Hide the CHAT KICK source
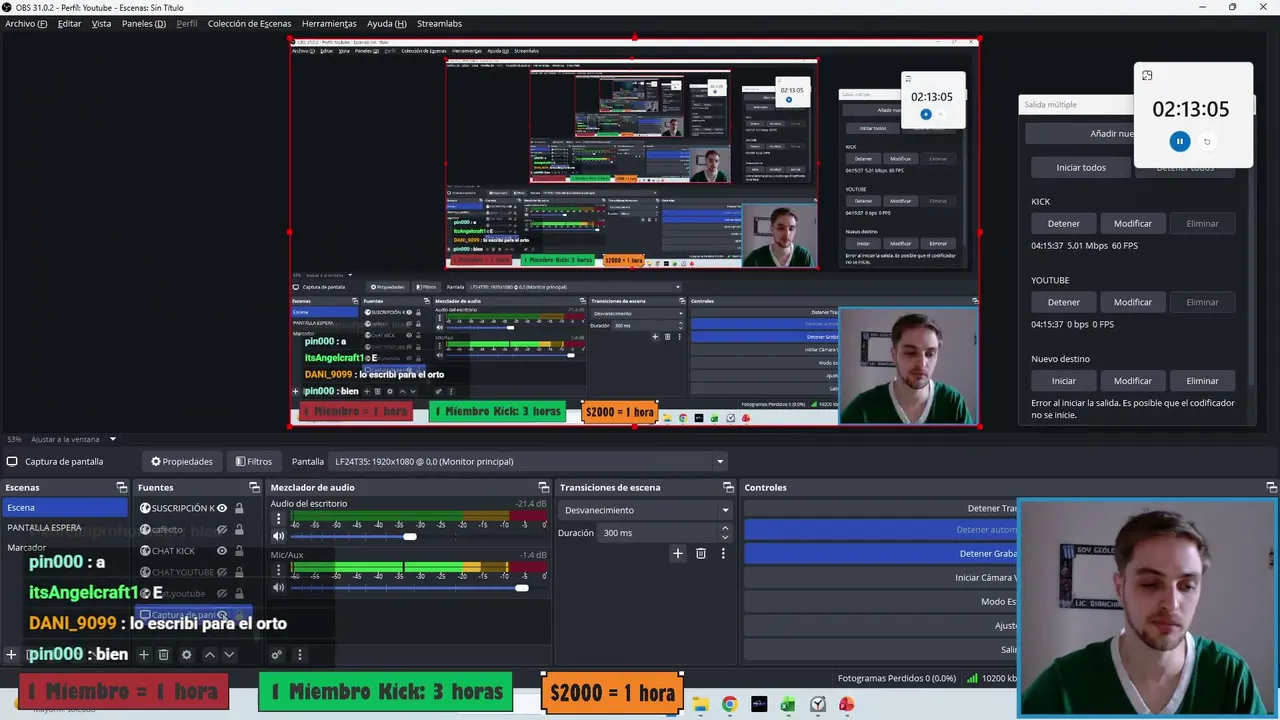1280x720 pixels. (x=222, y=551)
